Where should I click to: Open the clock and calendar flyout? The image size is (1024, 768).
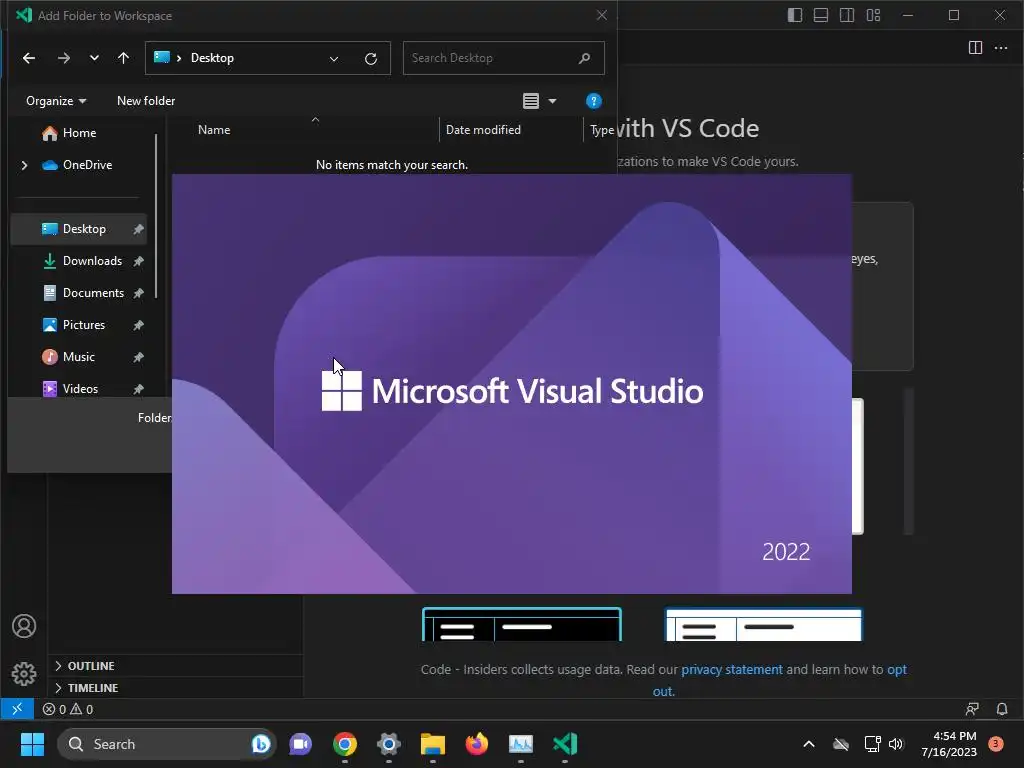(948, 744)
